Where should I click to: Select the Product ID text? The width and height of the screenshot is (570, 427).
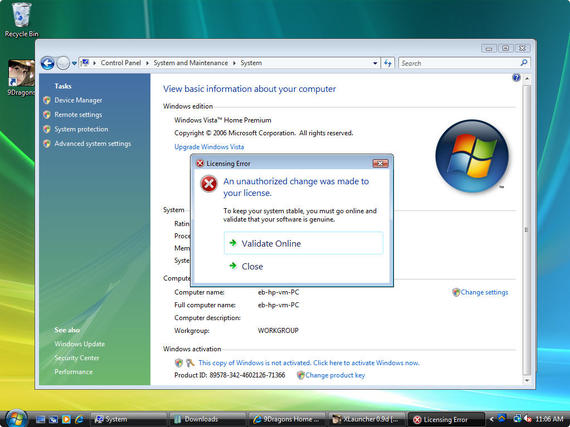click(229, 375)
